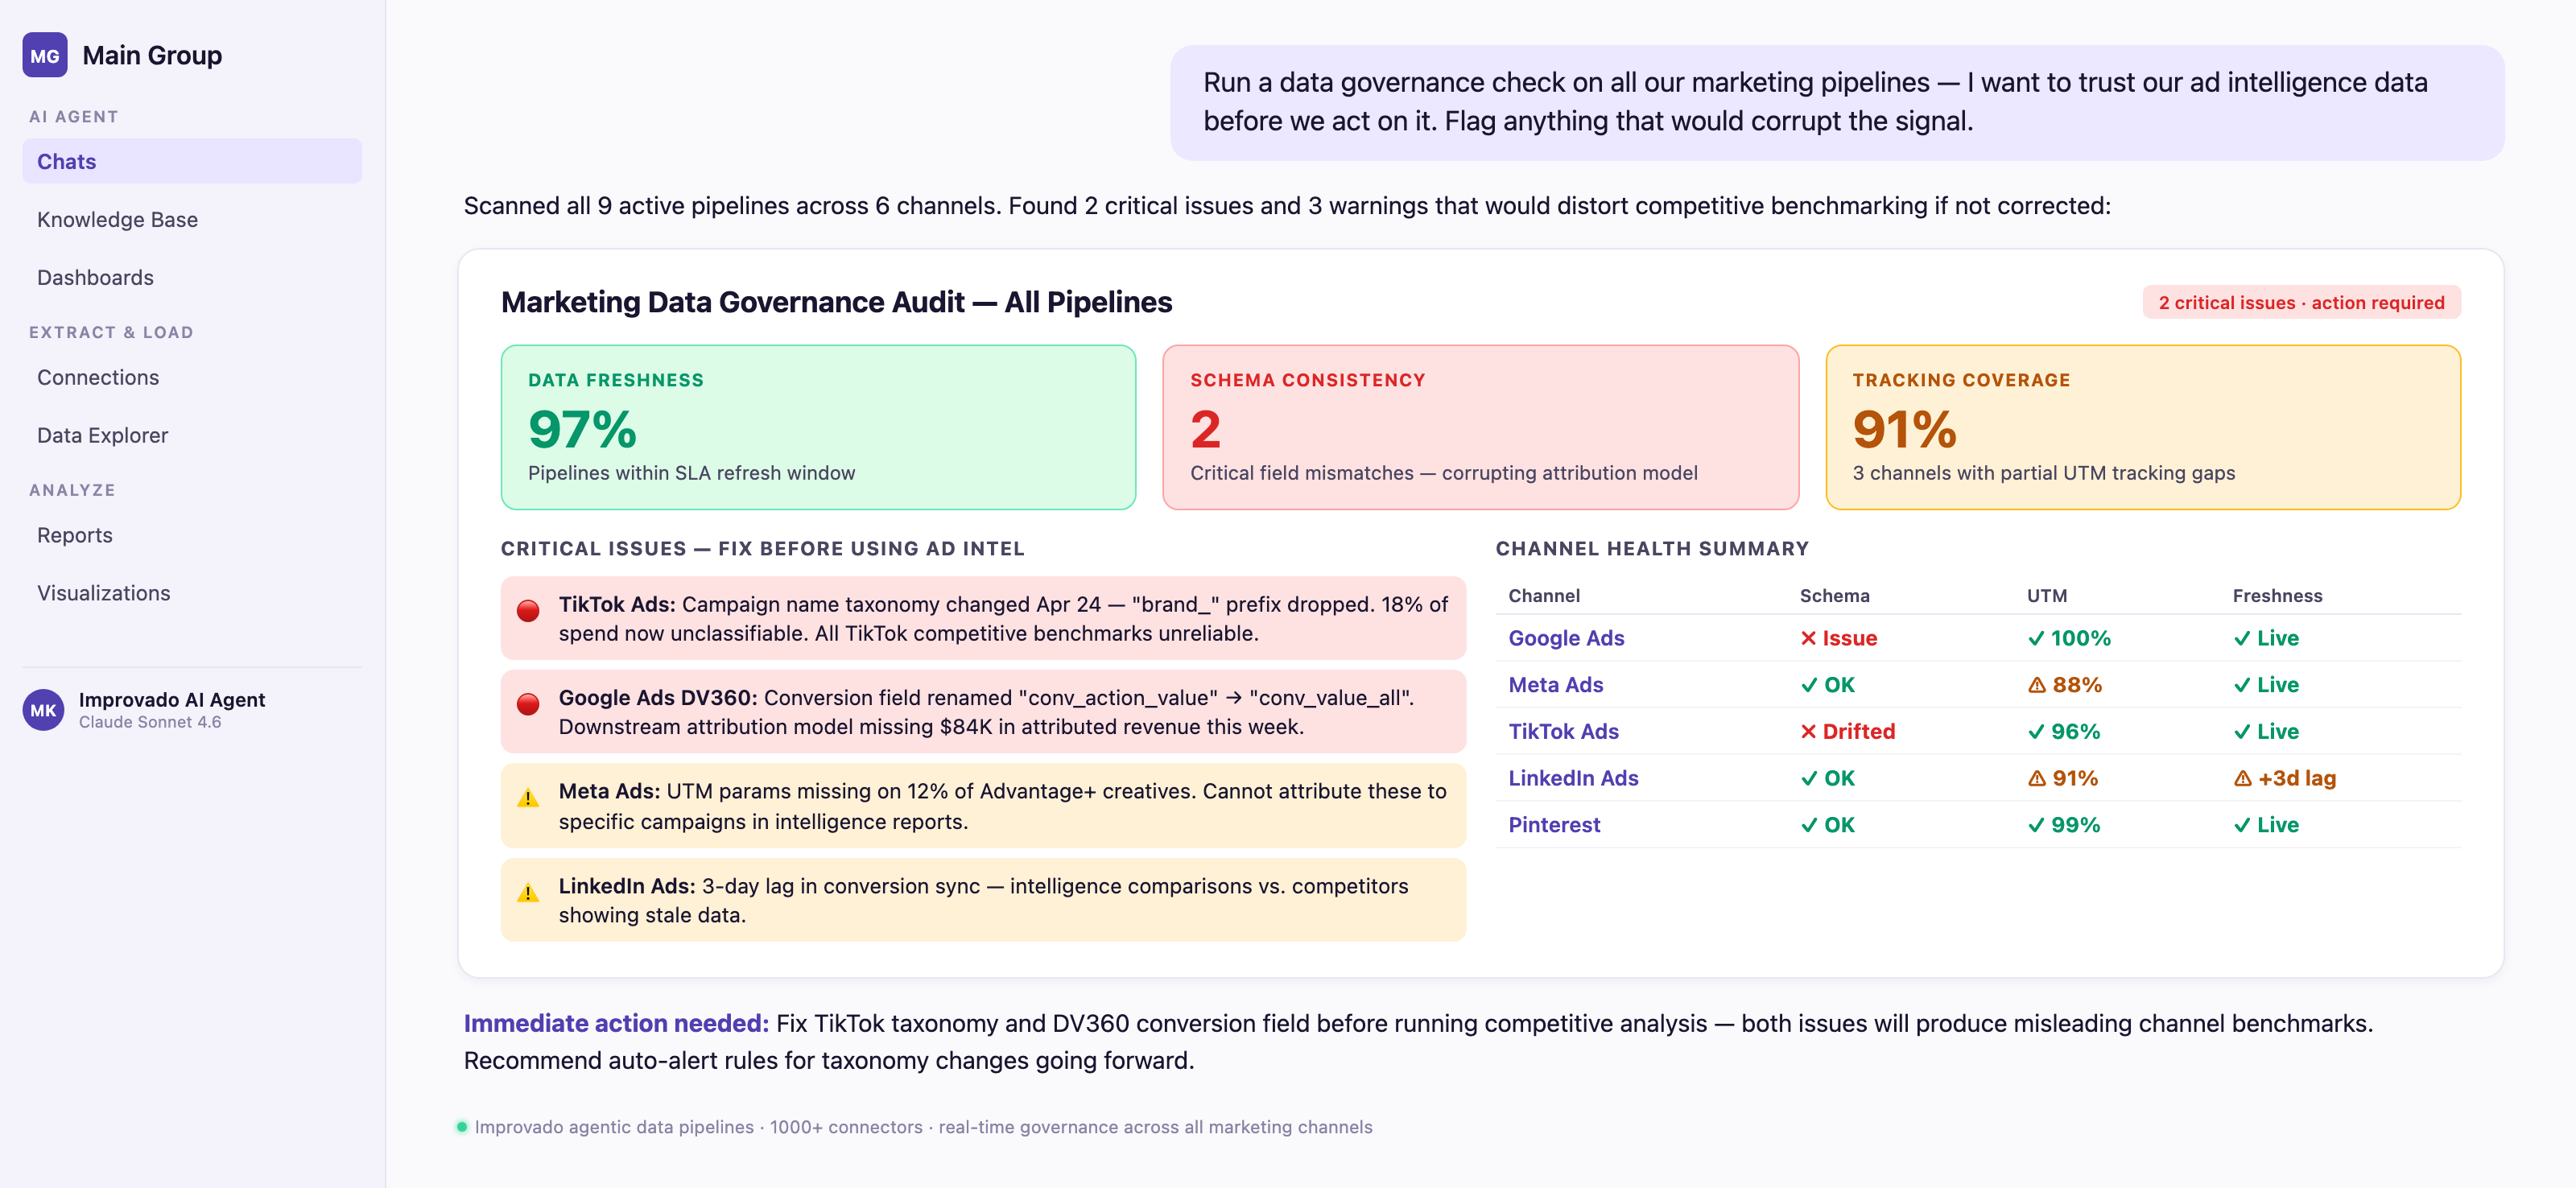
Task: Open Visualizations page
Action: 192,593
